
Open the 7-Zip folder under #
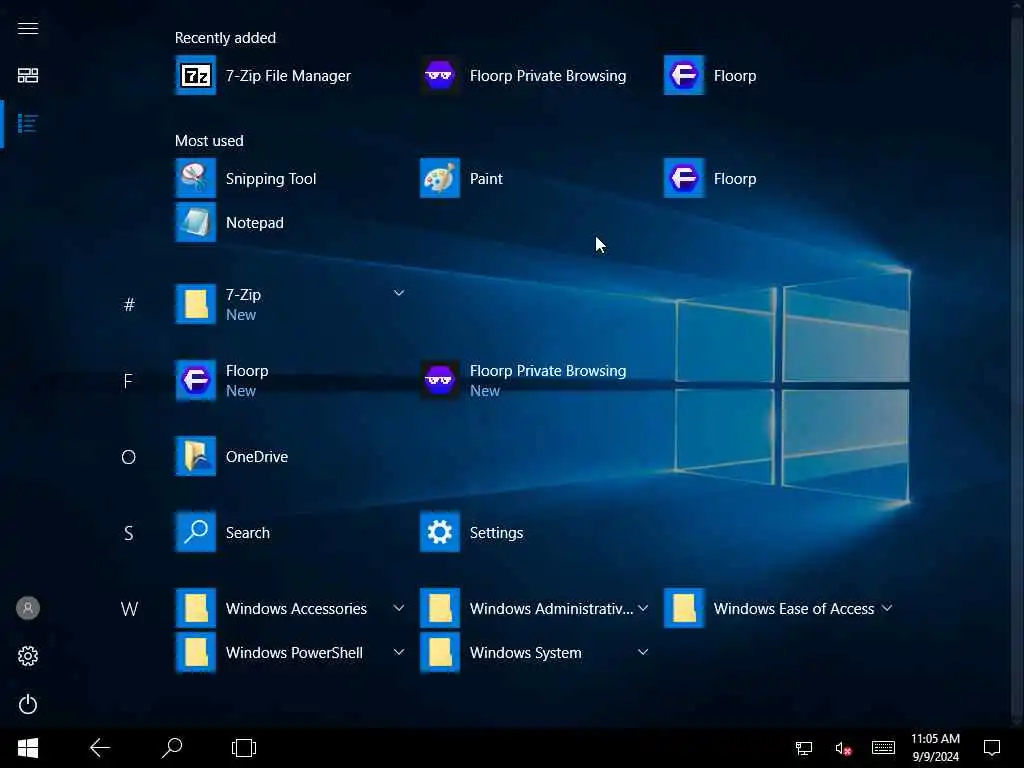point(291,304)
